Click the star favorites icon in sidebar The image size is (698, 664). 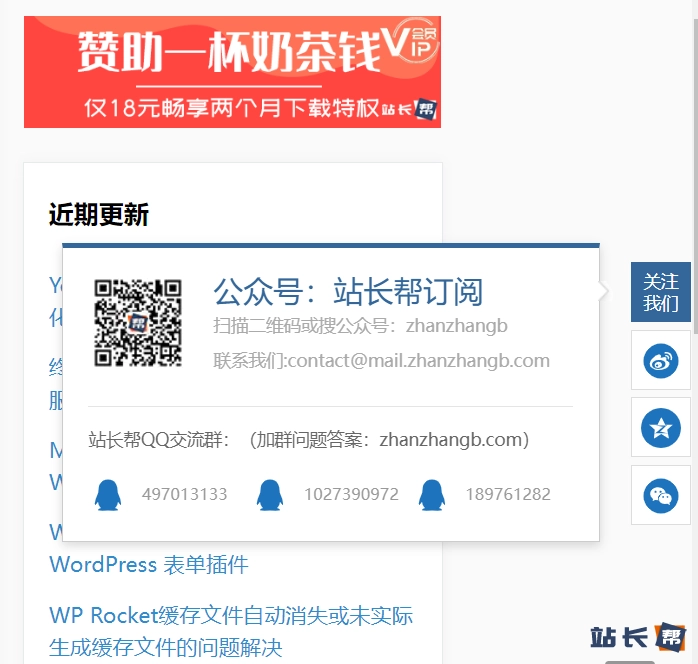click(661, 428)
